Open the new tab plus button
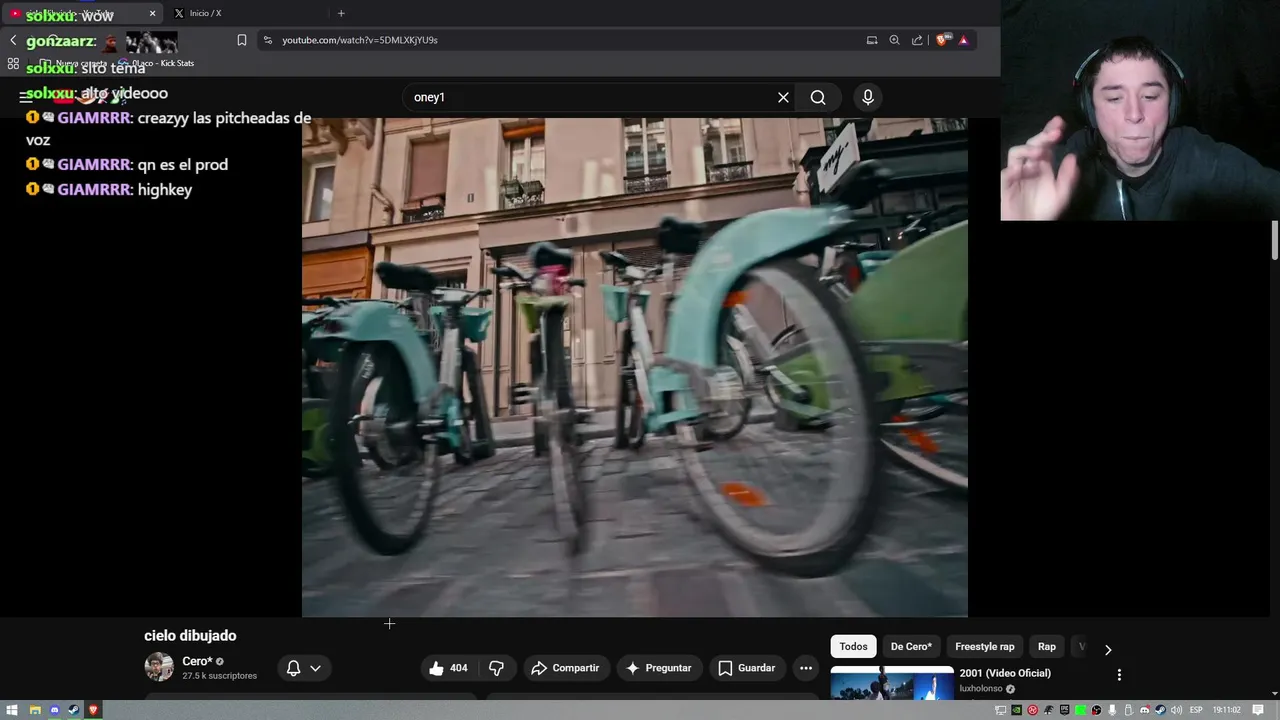This screenshot has width=1280, height=720. coord(341,13)
